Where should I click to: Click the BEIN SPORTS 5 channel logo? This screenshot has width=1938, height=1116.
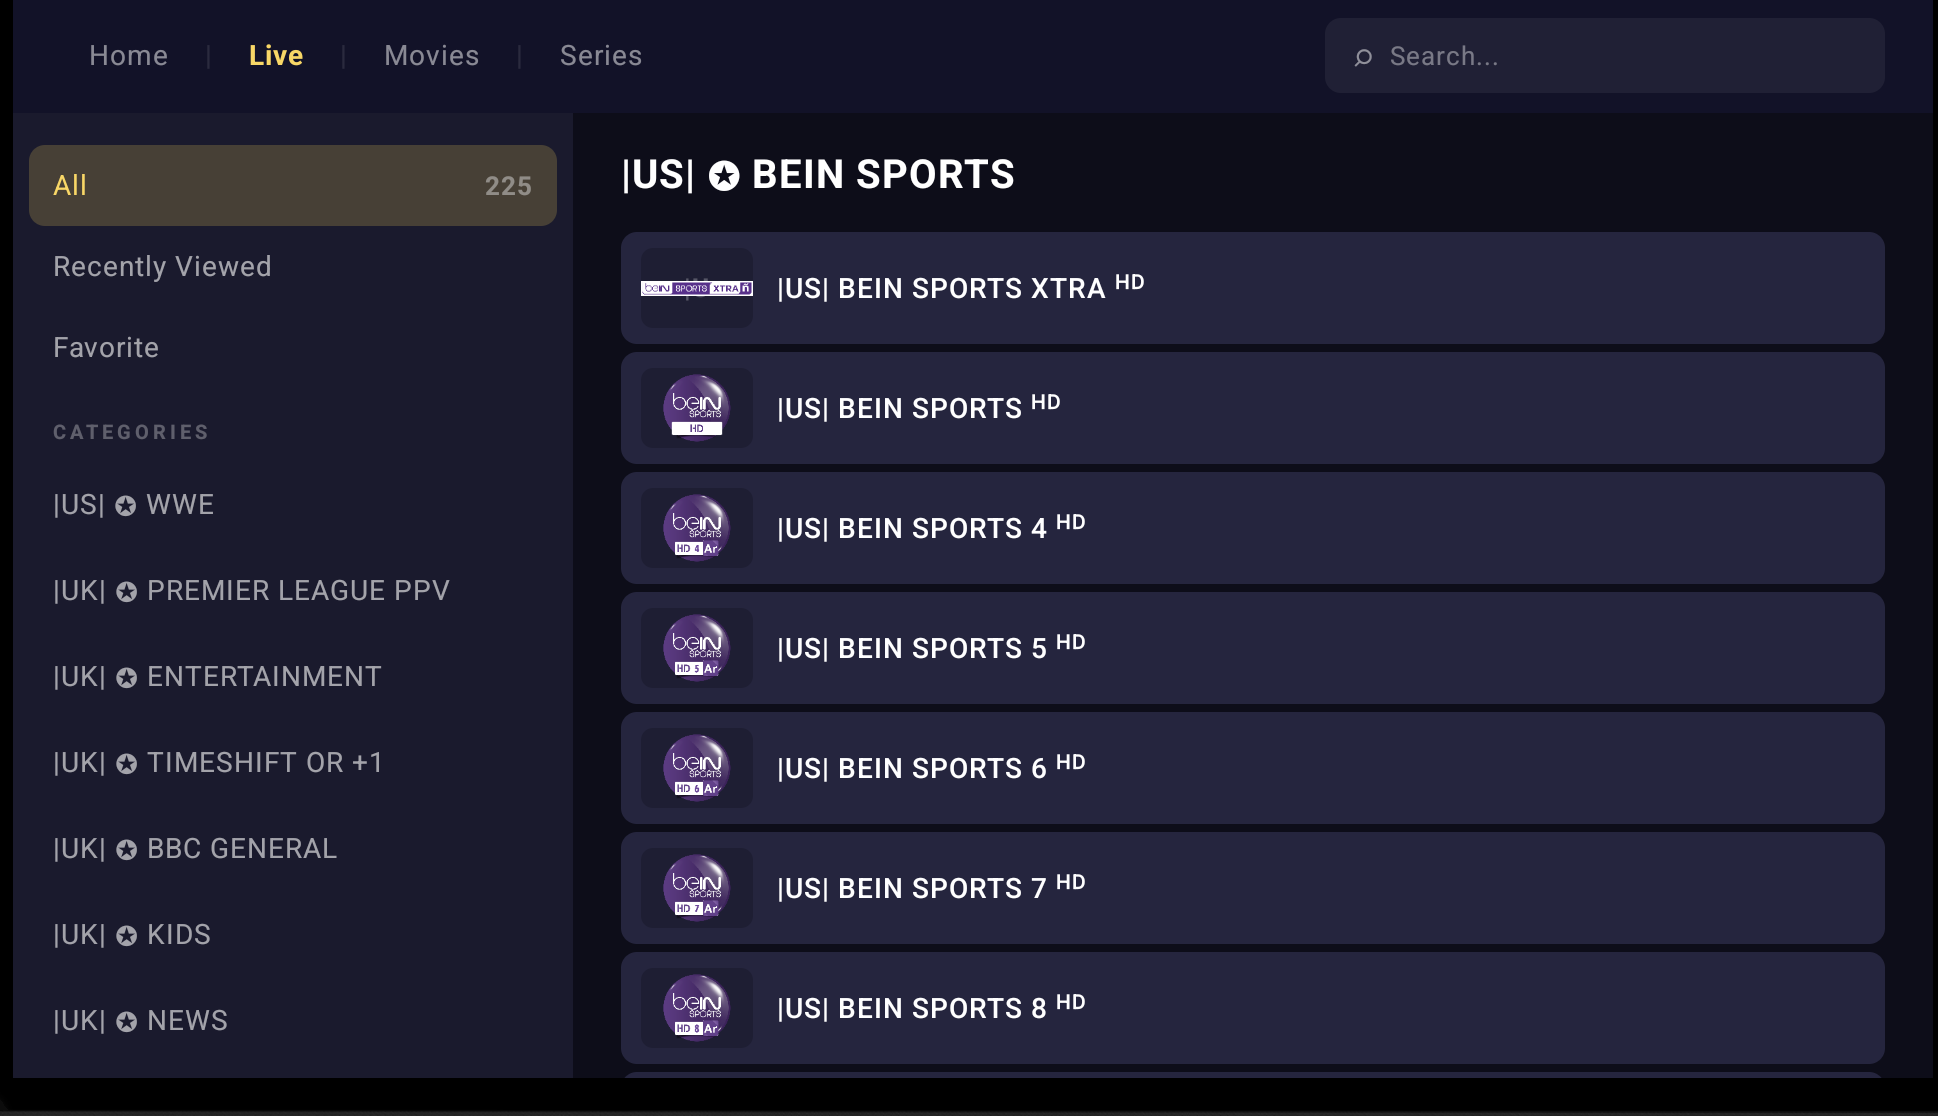(x=697, y=648)
